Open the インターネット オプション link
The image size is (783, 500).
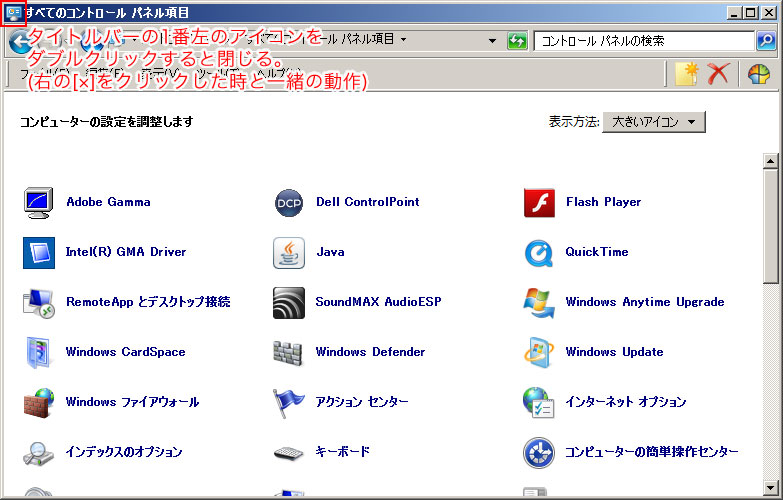(x=625, y=402)
